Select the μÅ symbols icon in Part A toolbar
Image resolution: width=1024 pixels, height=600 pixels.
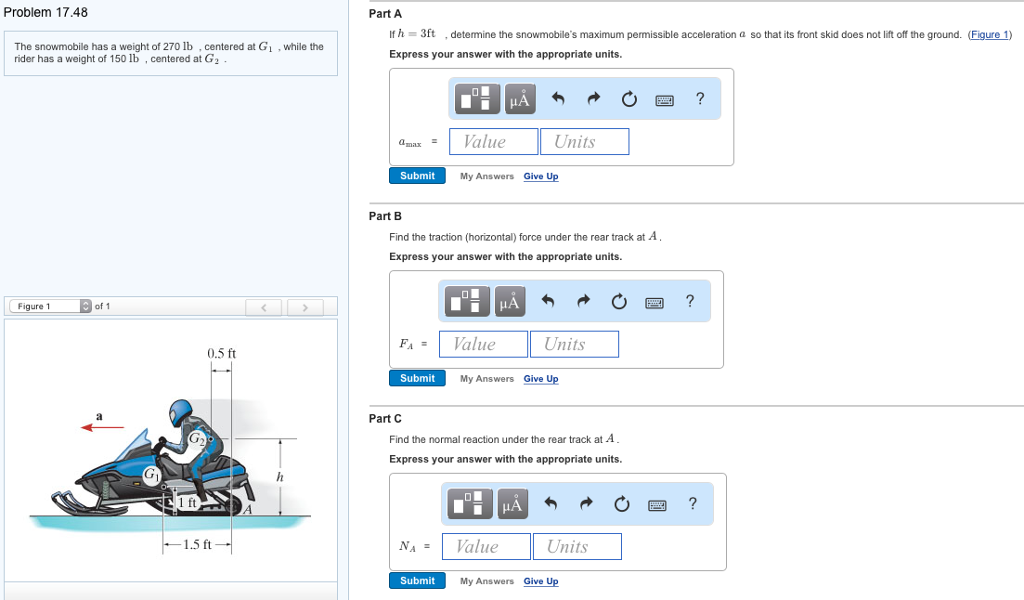click(x=518, y=98)
